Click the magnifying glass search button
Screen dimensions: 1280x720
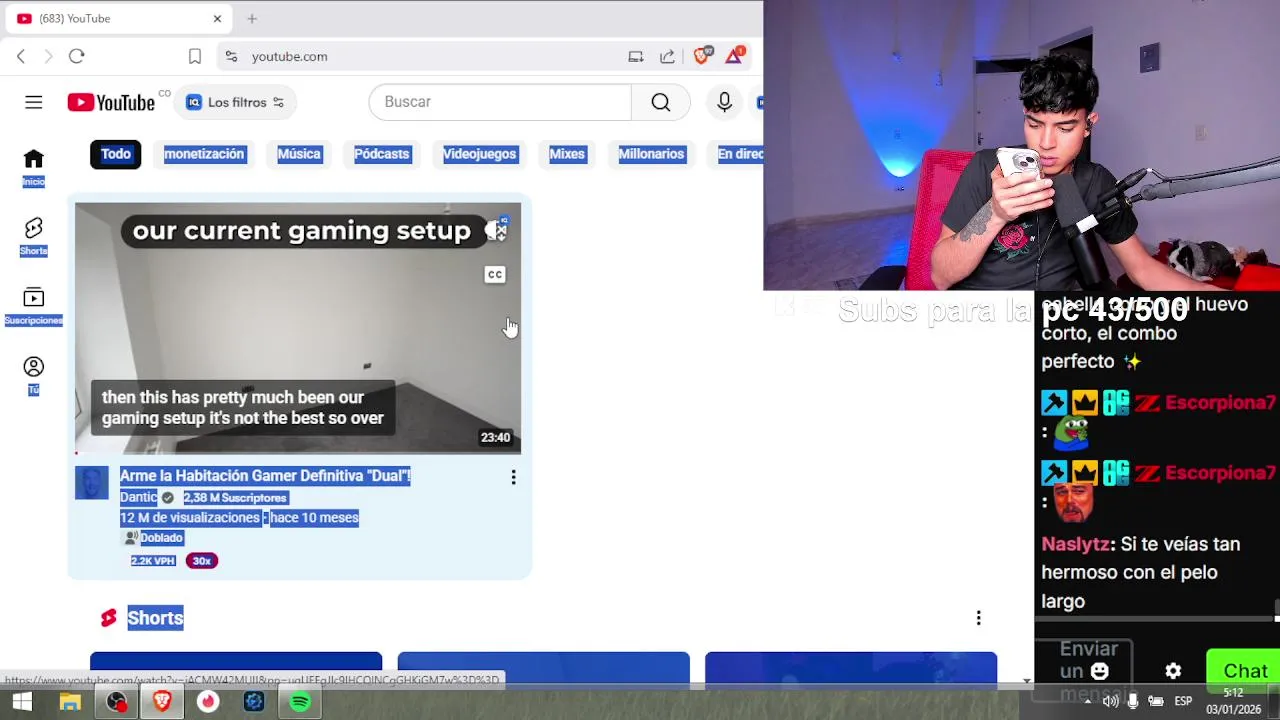(661, 102)
